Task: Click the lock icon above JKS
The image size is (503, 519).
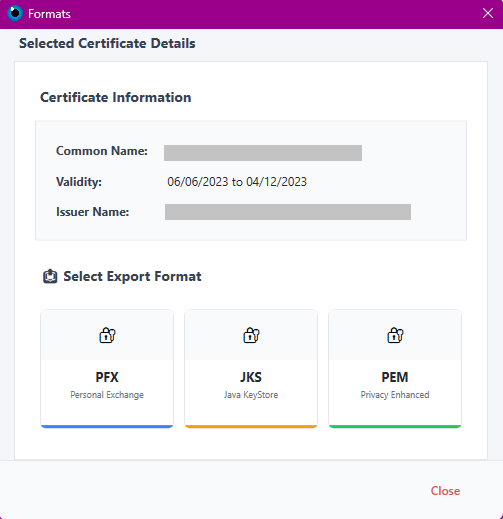Action: [x=251, y=335]
